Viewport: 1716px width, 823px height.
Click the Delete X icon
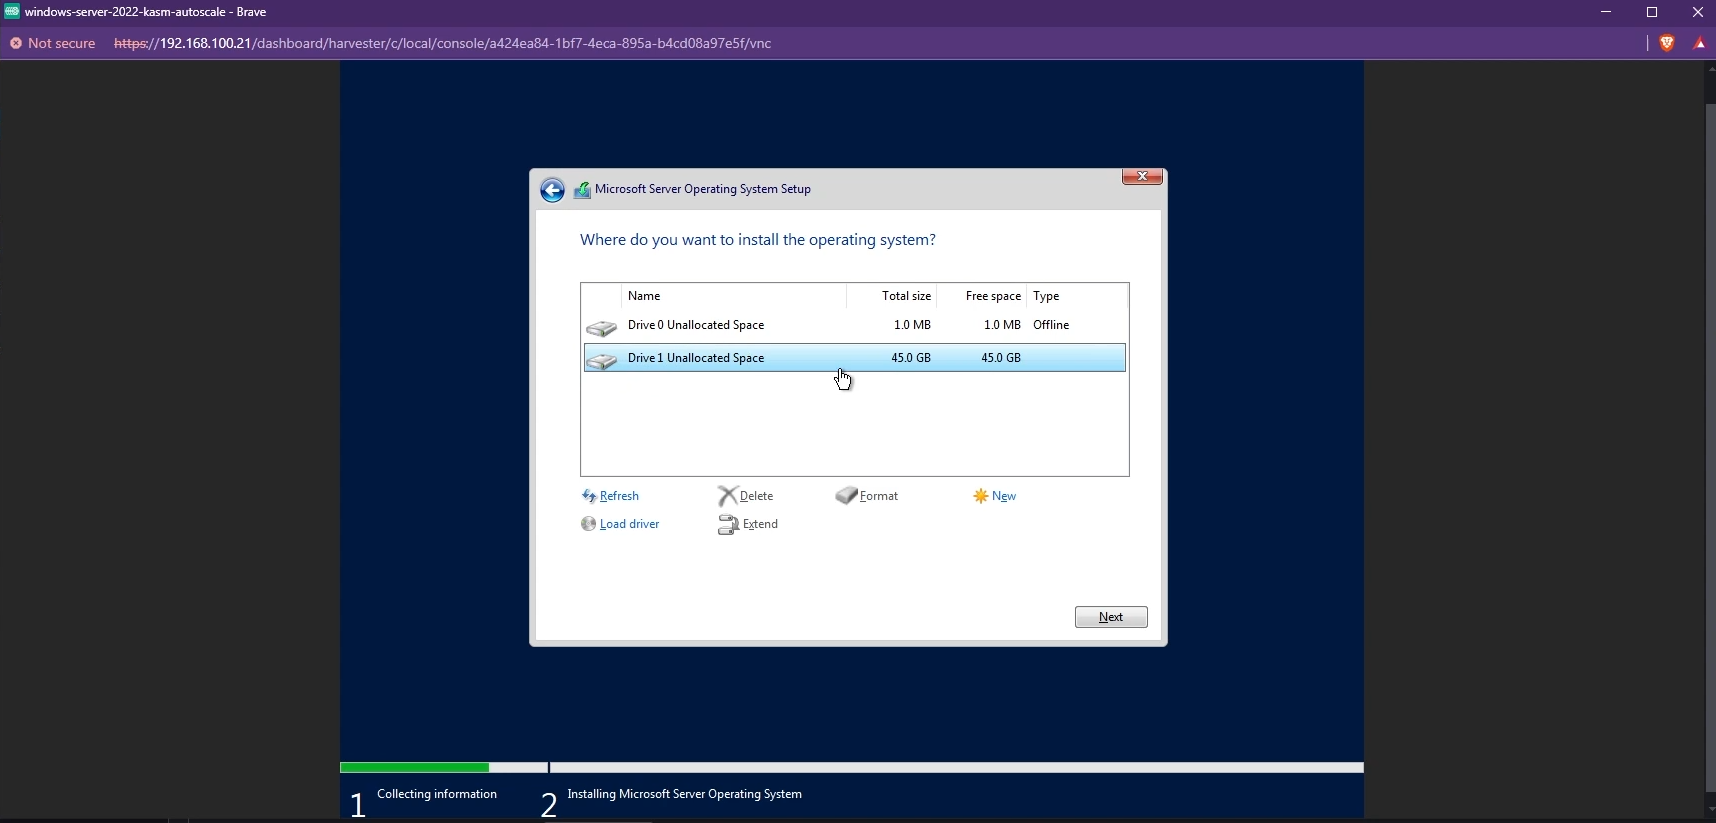pos(727,496)
